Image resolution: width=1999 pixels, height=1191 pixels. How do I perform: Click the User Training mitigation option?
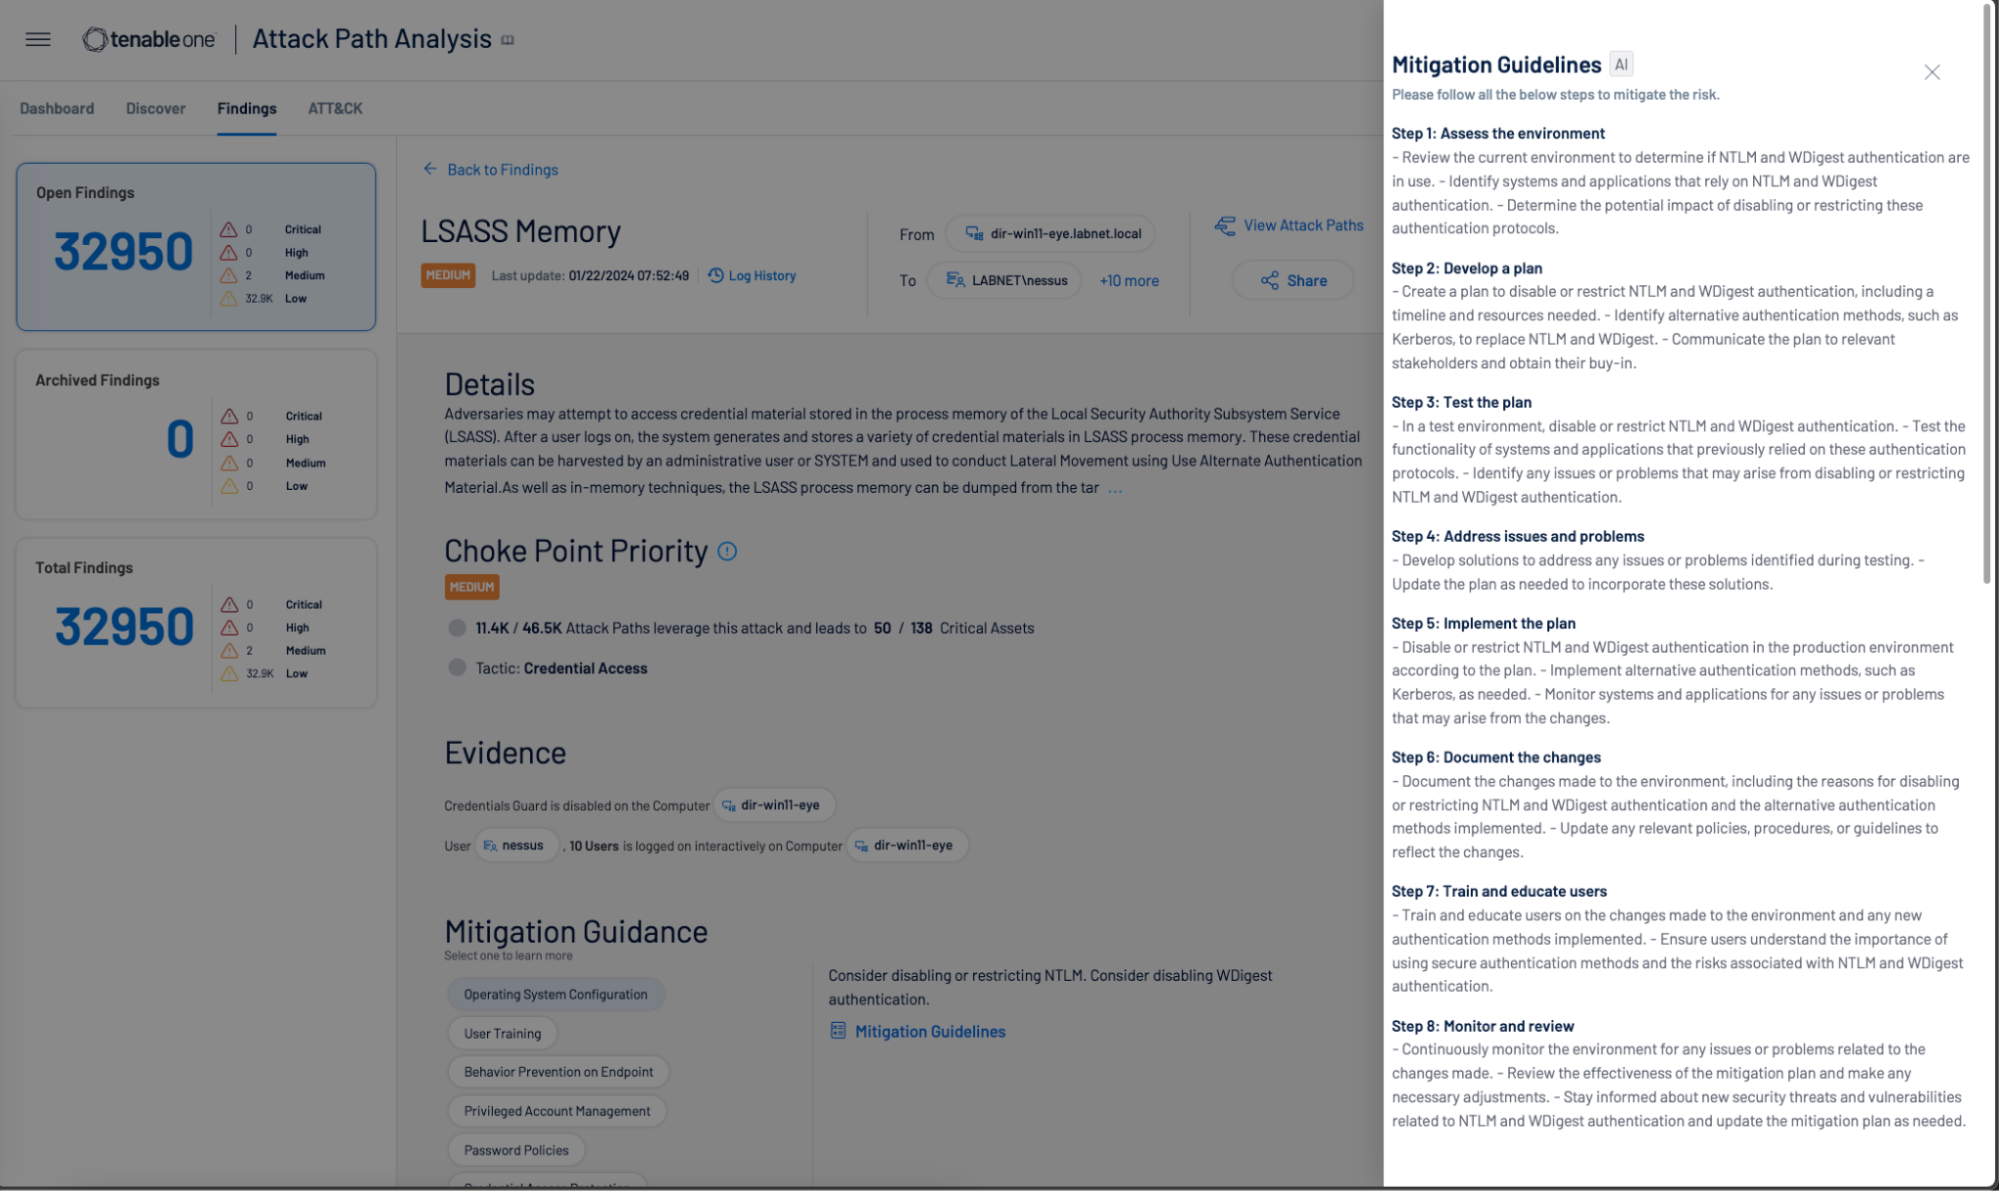click(502, 1032)
